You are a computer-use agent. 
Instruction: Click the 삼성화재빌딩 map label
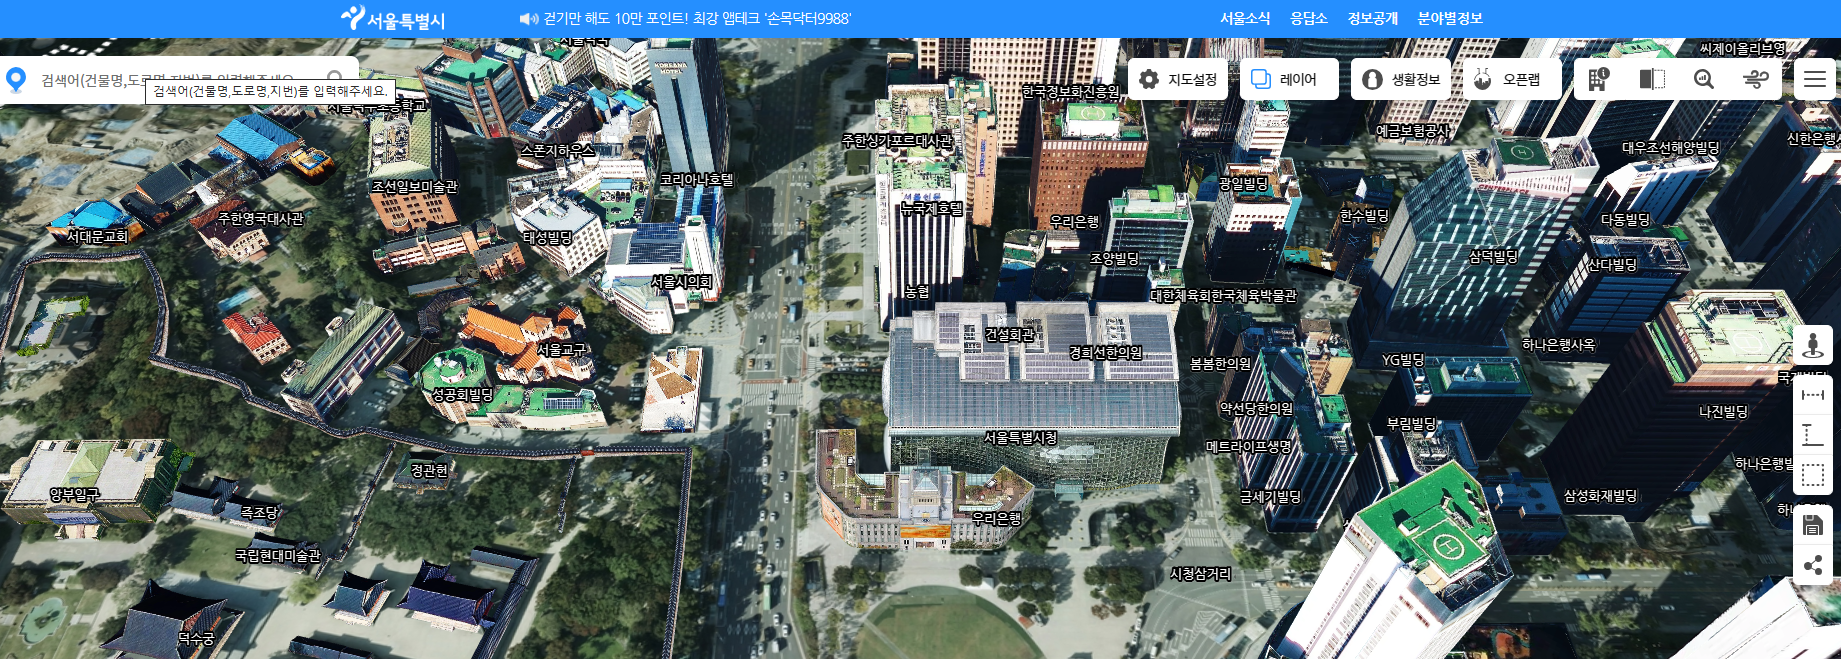[1601, 496]
